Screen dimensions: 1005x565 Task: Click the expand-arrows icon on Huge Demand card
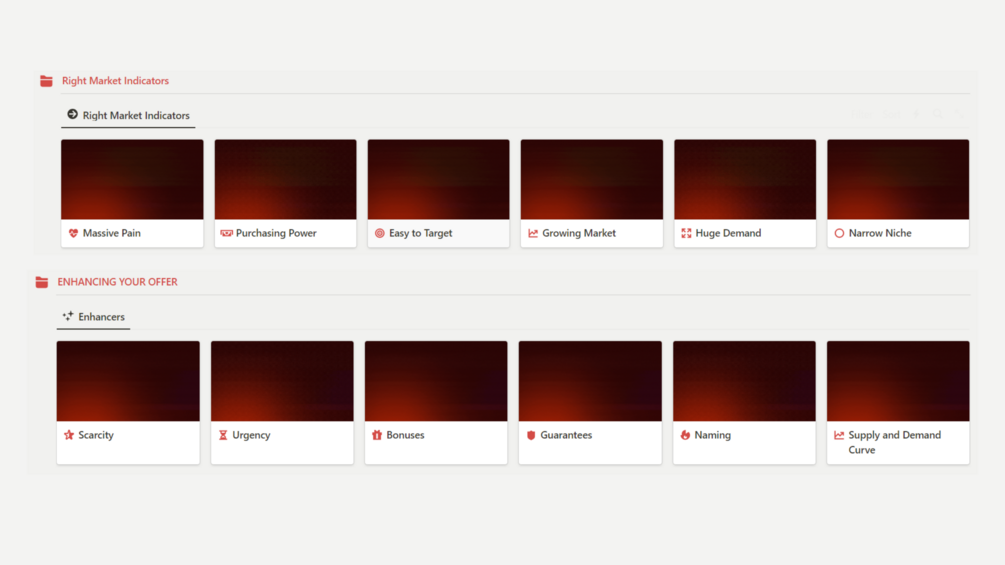coord(686,233)
